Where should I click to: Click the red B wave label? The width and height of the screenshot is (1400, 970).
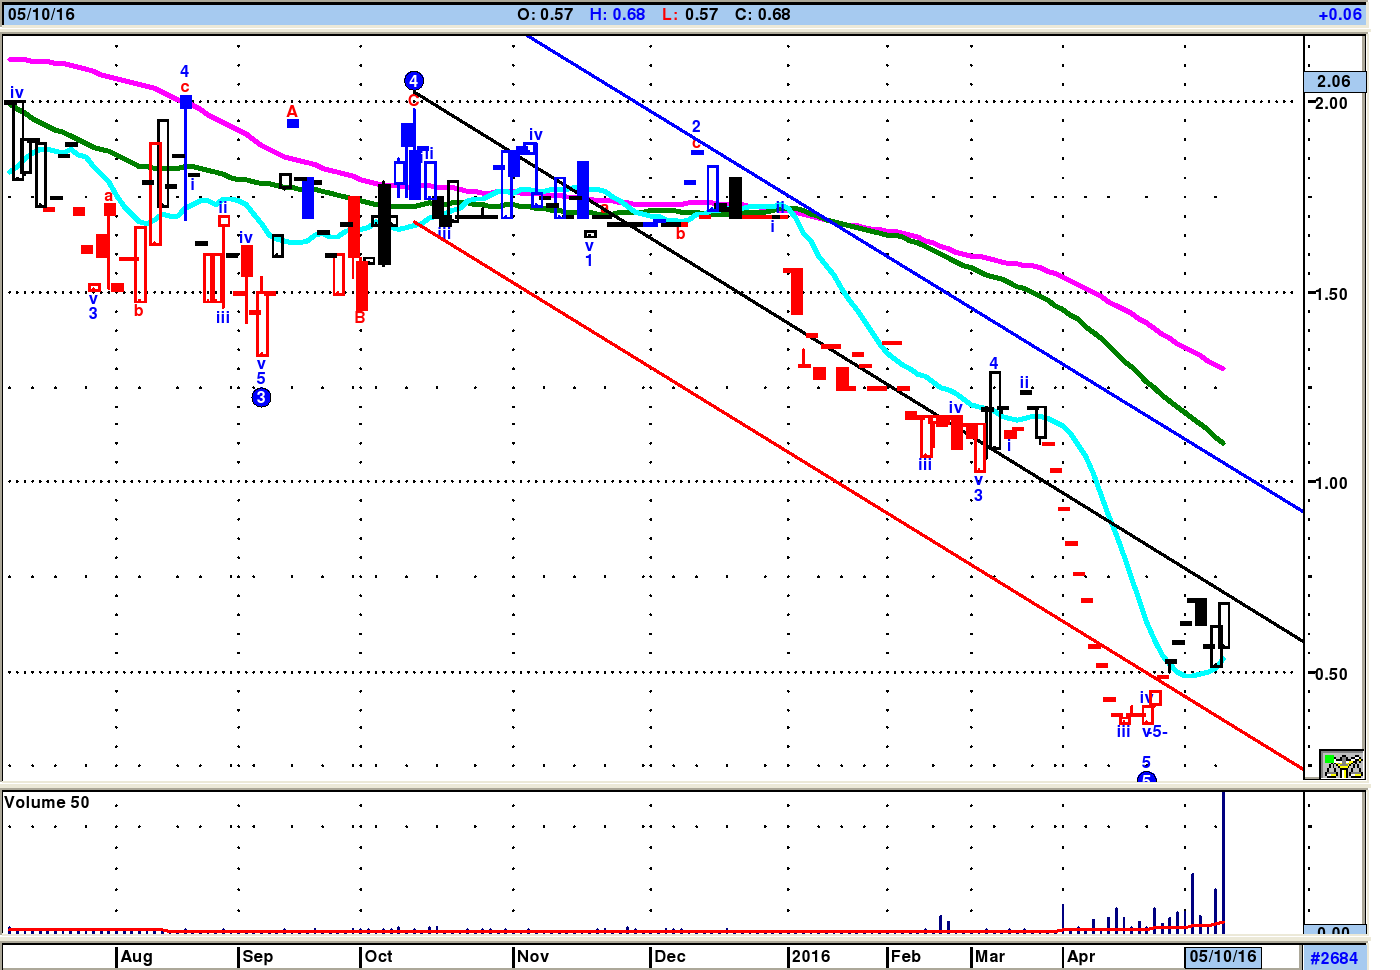pos(360,318)
